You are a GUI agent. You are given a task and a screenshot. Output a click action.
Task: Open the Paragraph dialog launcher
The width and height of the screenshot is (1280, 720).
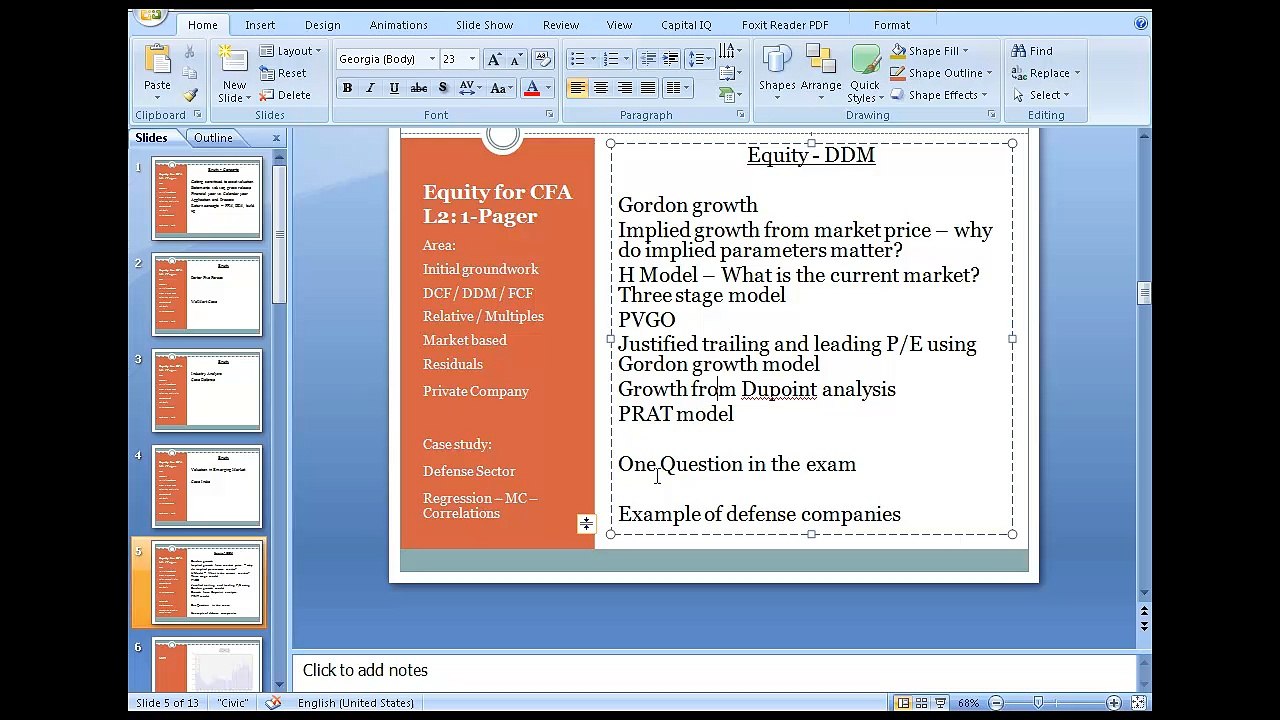click(x=740, y=115)
